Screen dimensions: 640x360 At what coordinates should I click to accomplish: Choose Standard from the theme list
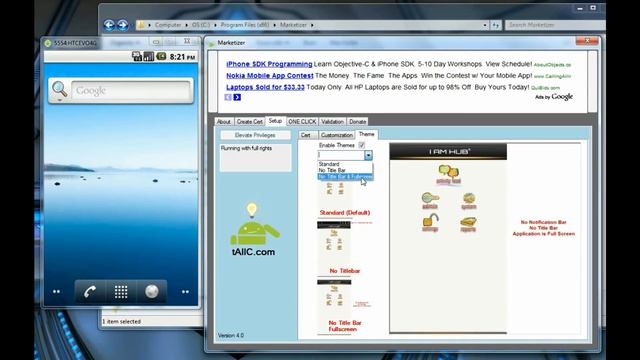[x=345, y=164]
